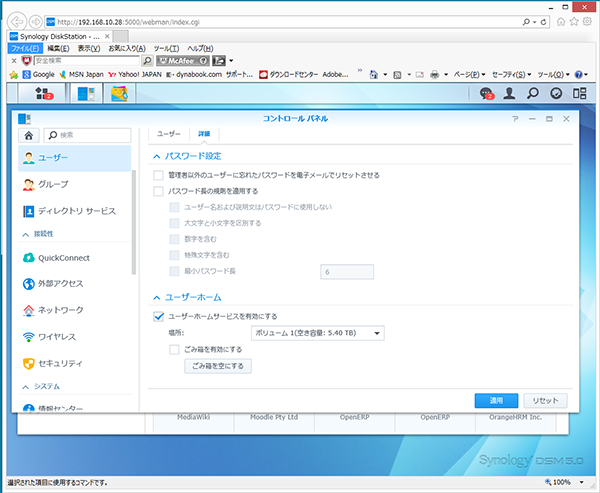Open セキュリティ sidebar item
Viewport: 600px width, 493px height.
click(75, 363)
